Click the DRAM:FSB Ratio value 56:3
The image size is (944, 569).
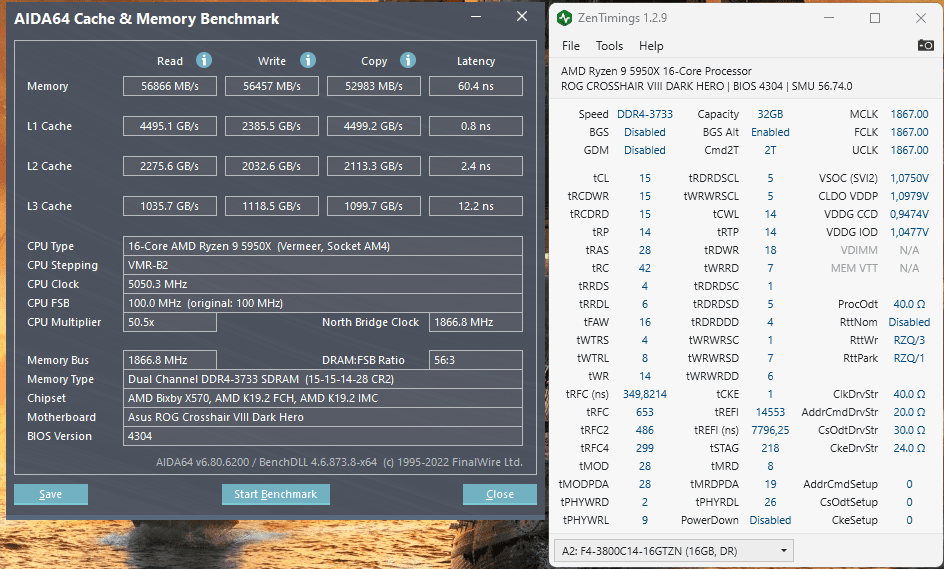click(x=476, y=360)
